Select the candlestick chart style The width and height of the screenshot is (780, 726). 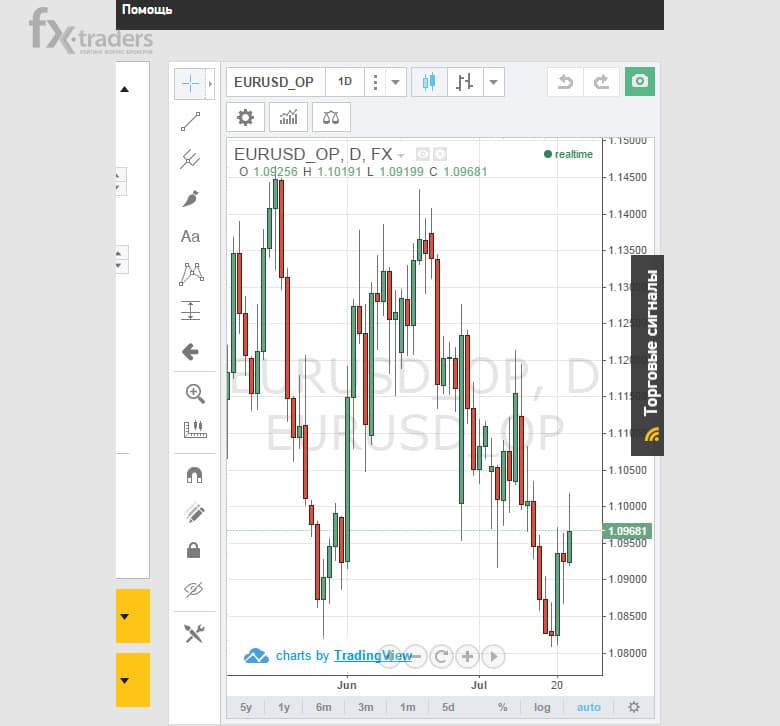click(429, 82)
